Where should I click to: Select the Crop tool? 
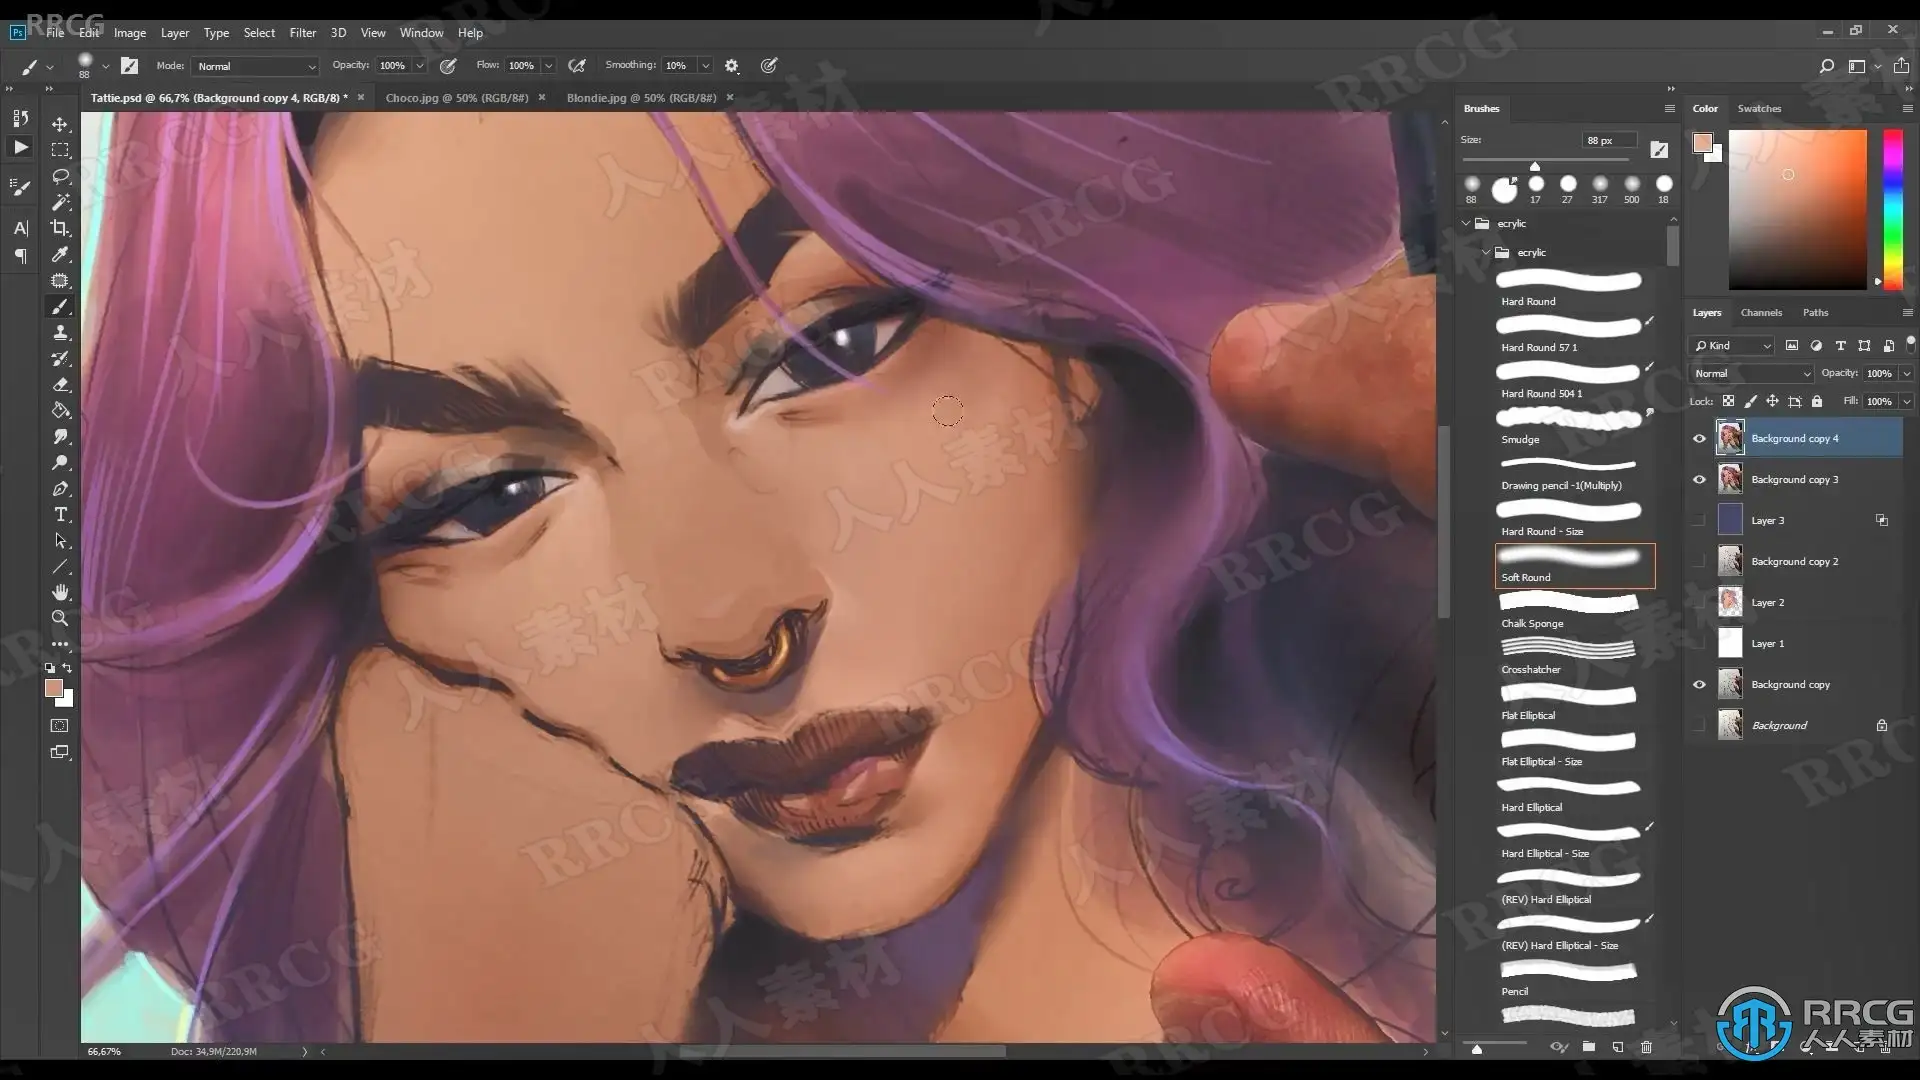(60, 228)
